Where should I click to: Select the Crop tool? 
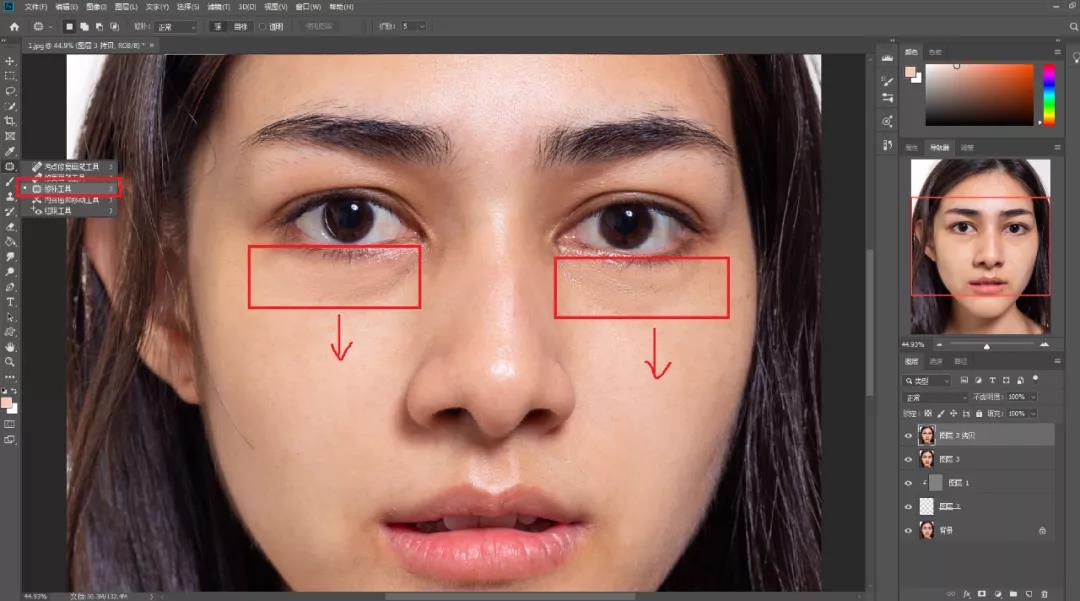pyautogui.click(x=10, y=121)
